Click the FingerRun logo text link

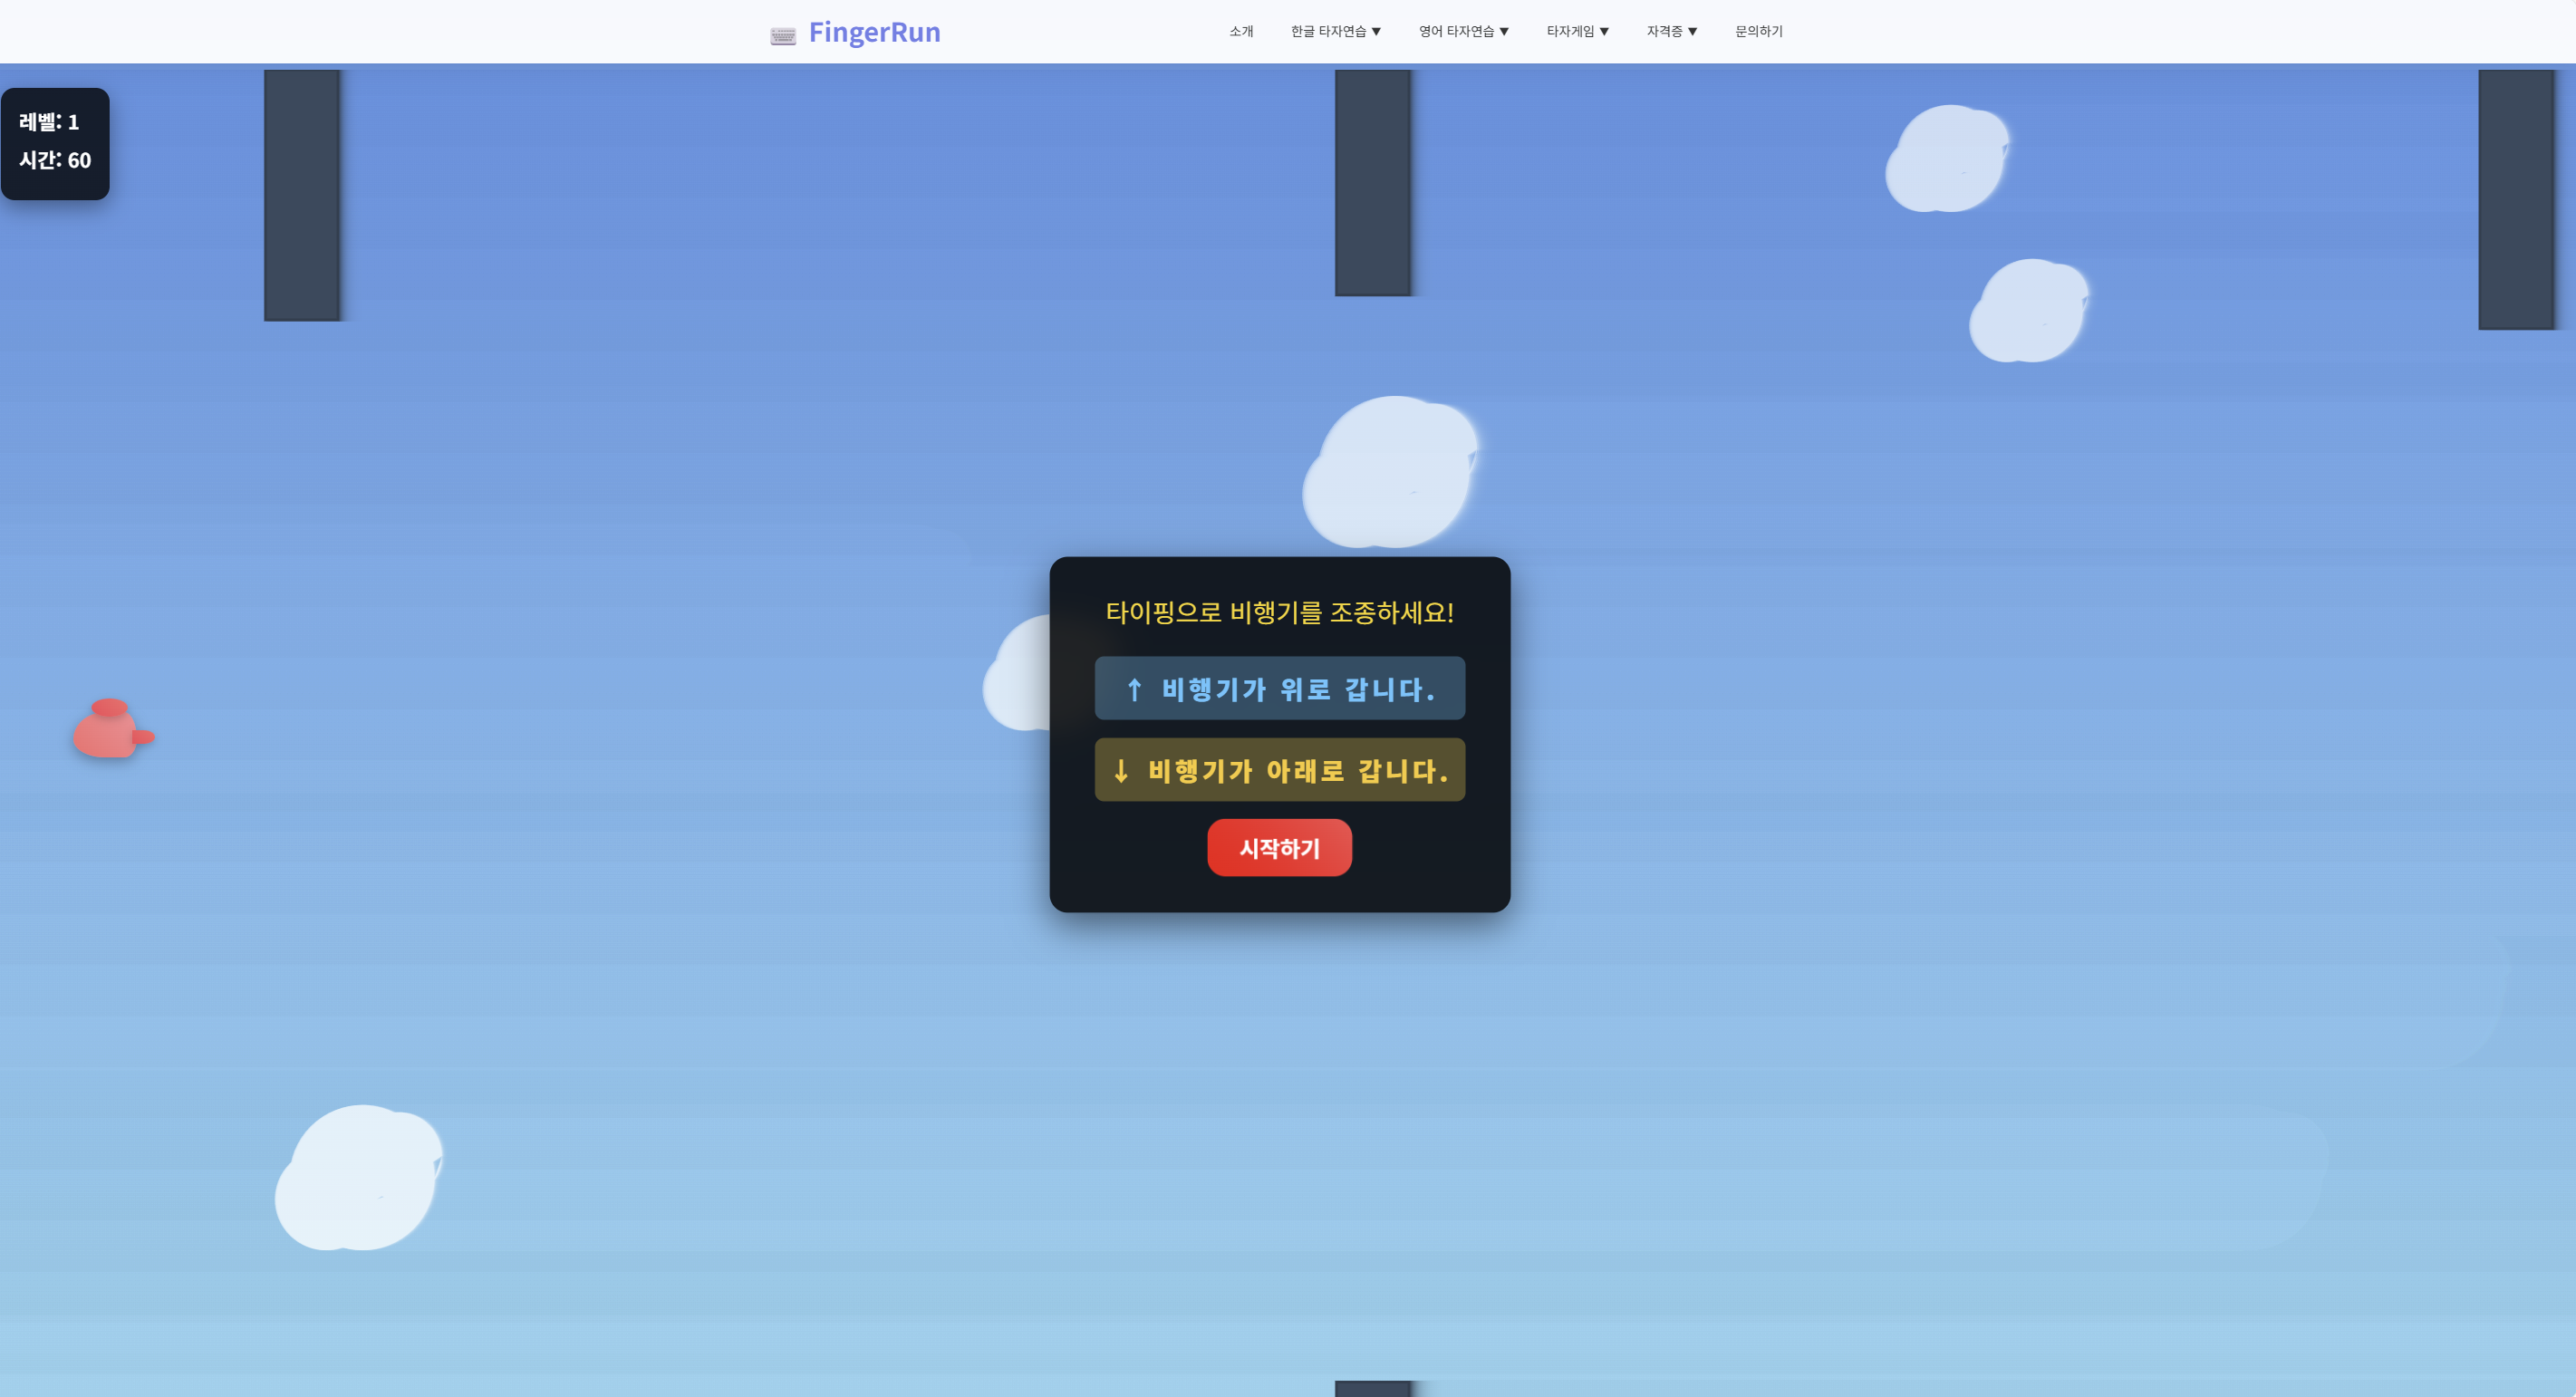pos(874,32)
